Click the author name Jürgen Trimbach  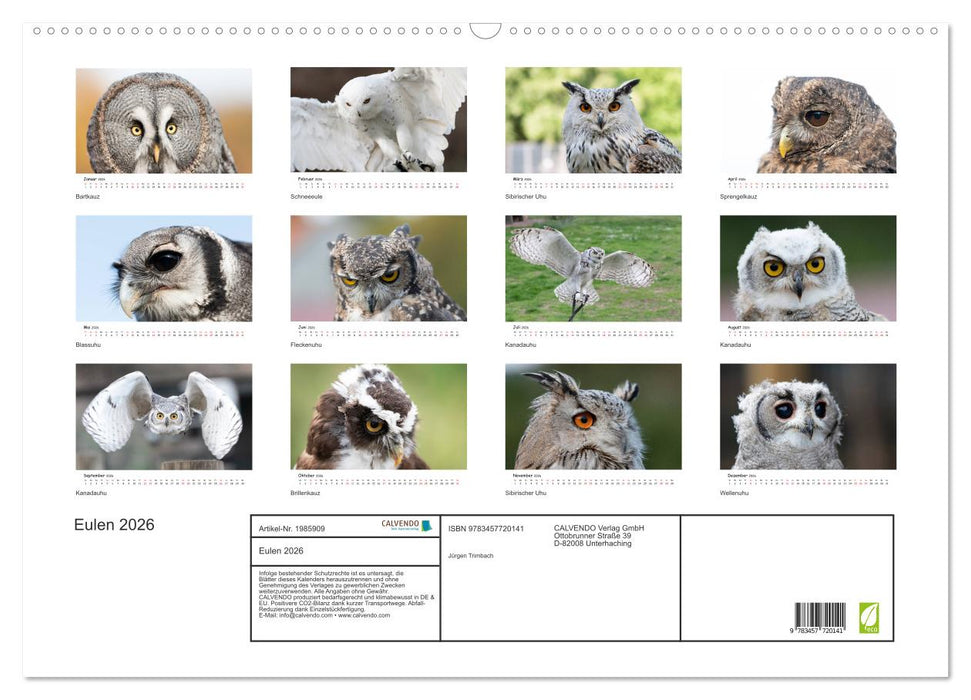pos(471,555)
